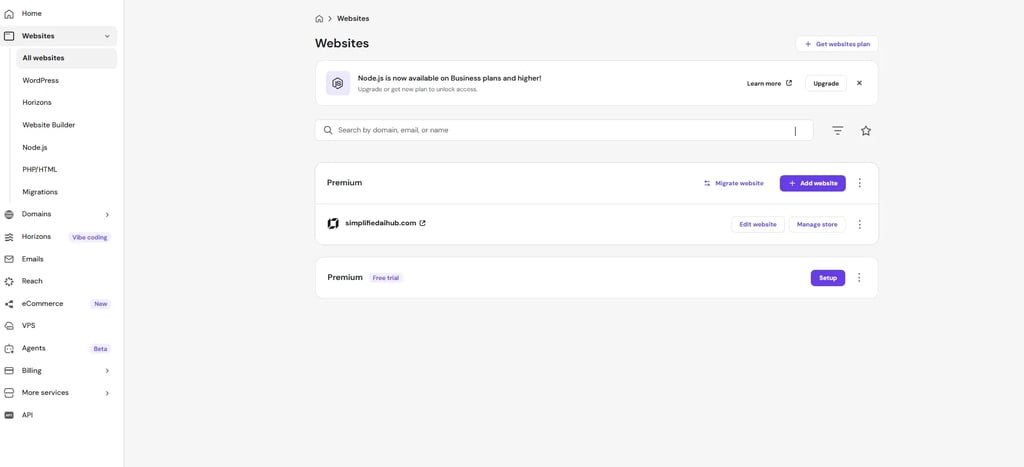Screen dimensions: 1024x467
Task: Click the Home icon in the sidebar
Action: [x=9, y=13]
